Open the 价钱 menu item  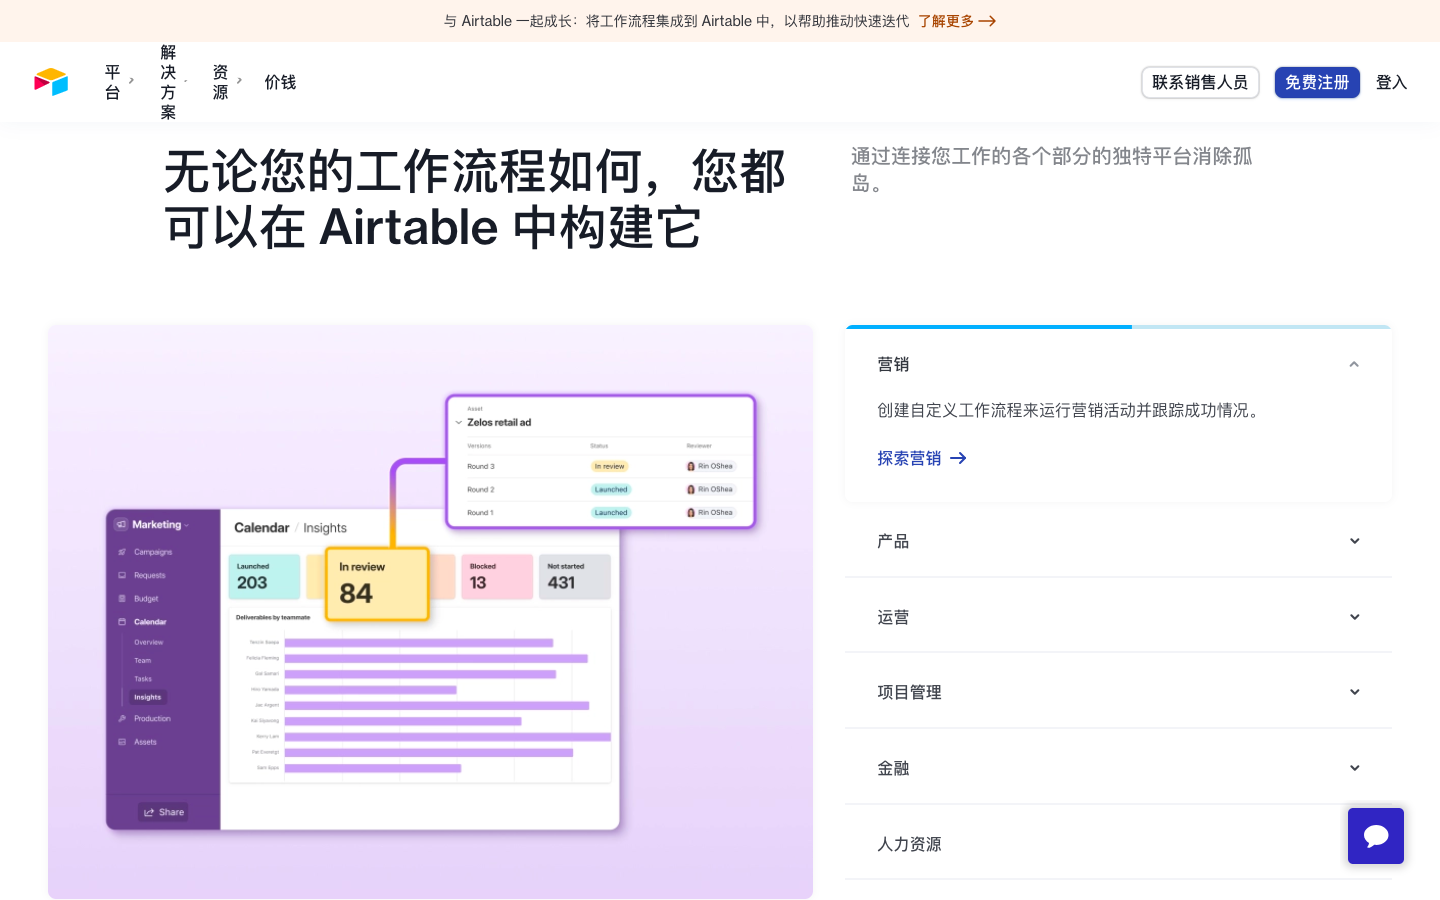[280, 82]
